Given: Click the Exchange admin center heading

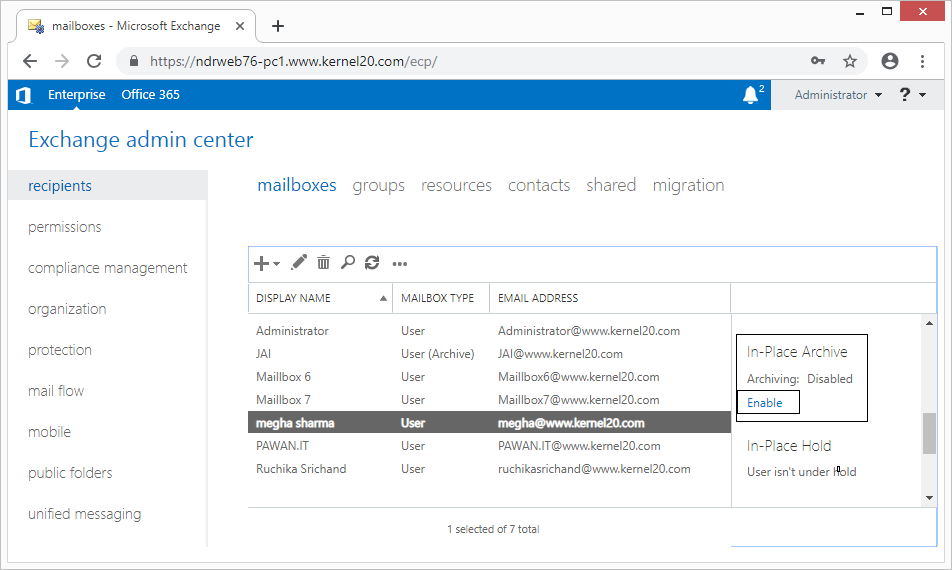Looking at the screenshot, I should [x=141, y=140].
